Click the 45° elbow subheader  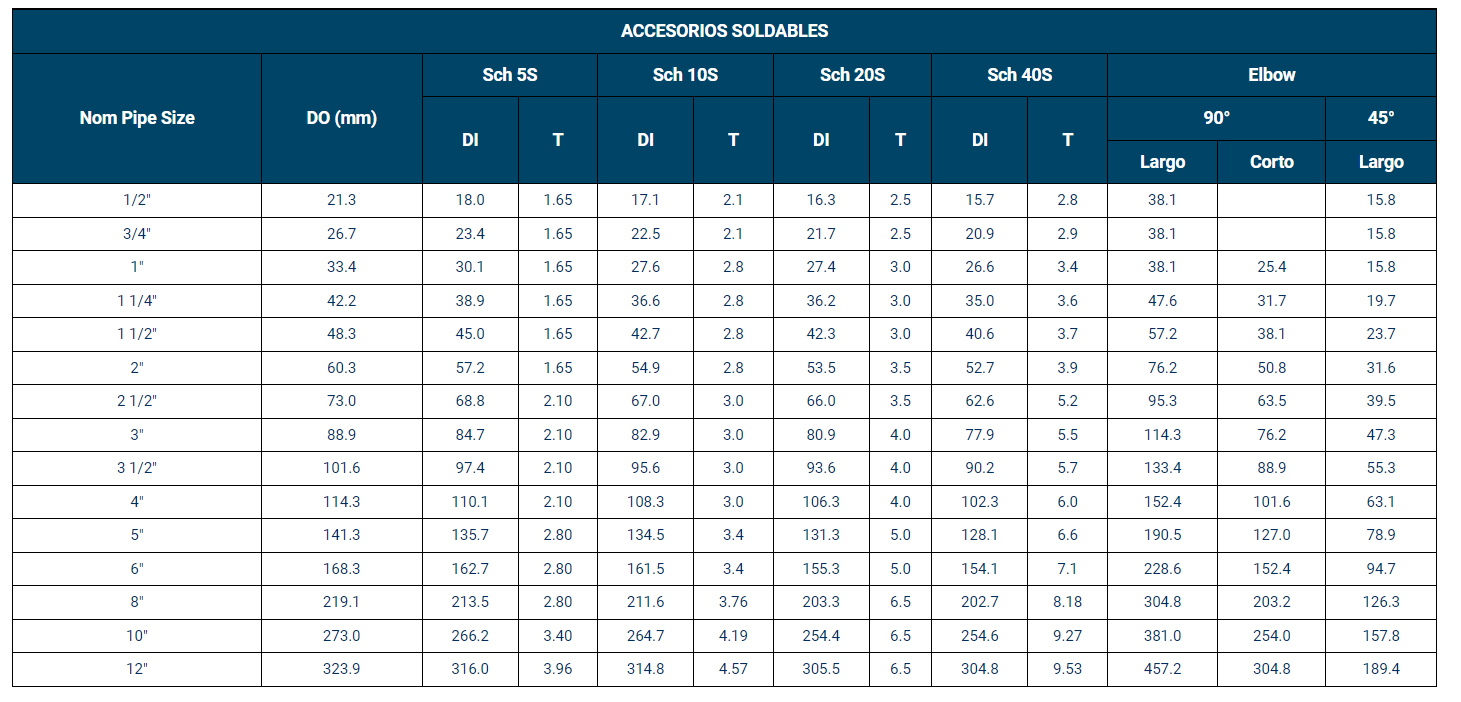click(1381, 118)
